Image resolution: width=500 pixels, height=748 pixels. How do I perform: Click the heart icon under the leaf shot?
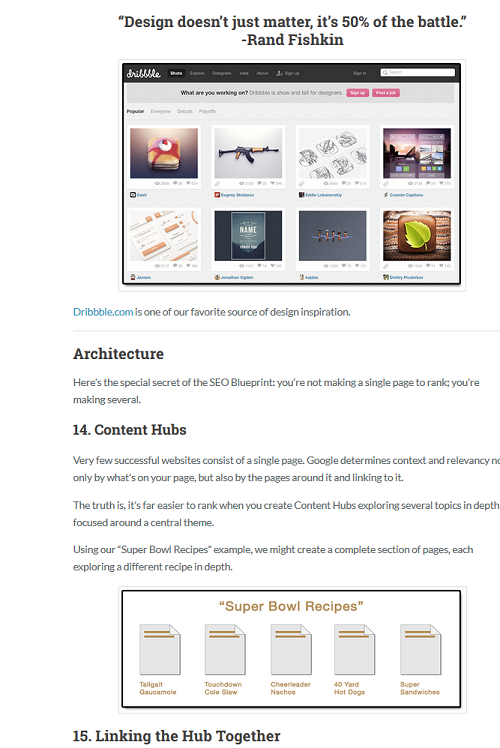click(x=441, y=266)
